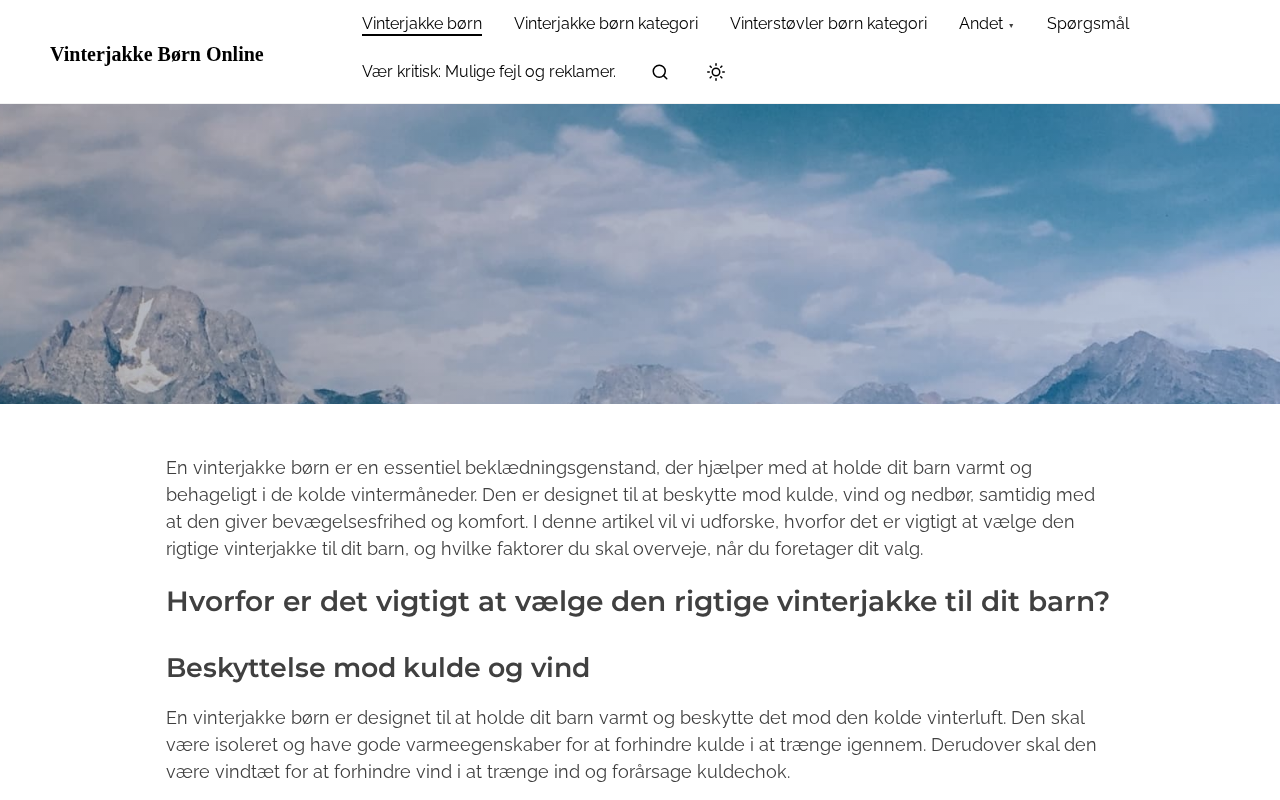
Task: Open Vær kritisk: Mulige fejl og reklamer
Action: point(489,72)
